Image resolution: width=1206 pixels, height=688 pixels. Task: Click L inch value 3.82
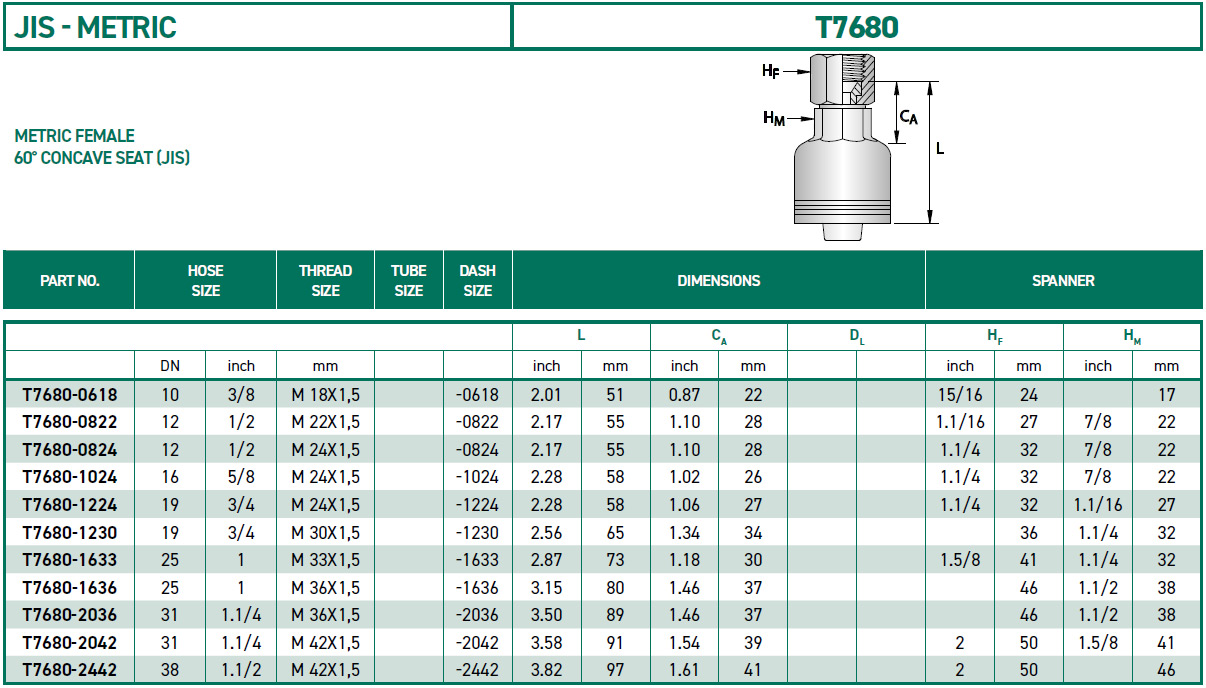point(547,670)
